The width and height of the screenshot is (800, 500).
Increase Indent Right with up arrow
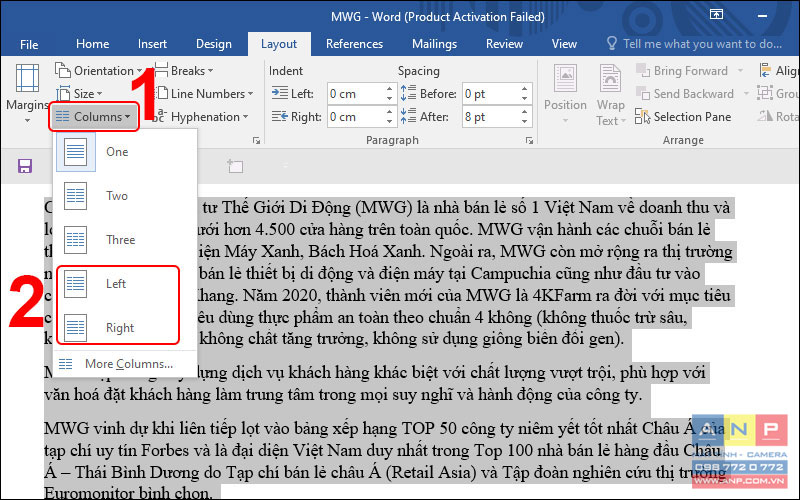coord(390,112)
